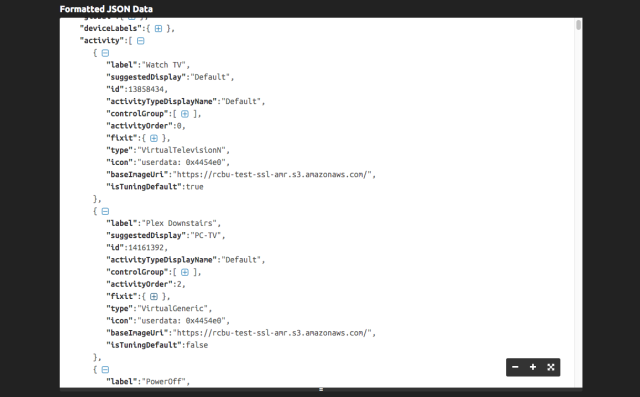The width and height of the screenshot is (640, 397).
Task: Expand fixit object under Plex Downstairs
Action: (x=154, y=297)
